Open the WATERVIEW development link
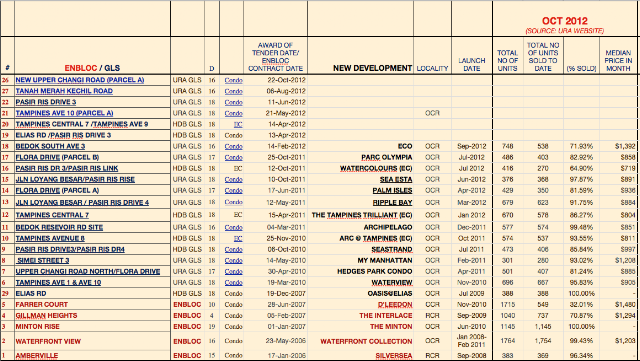The width and height of the screenshot is (640, 361). [392, 283]
